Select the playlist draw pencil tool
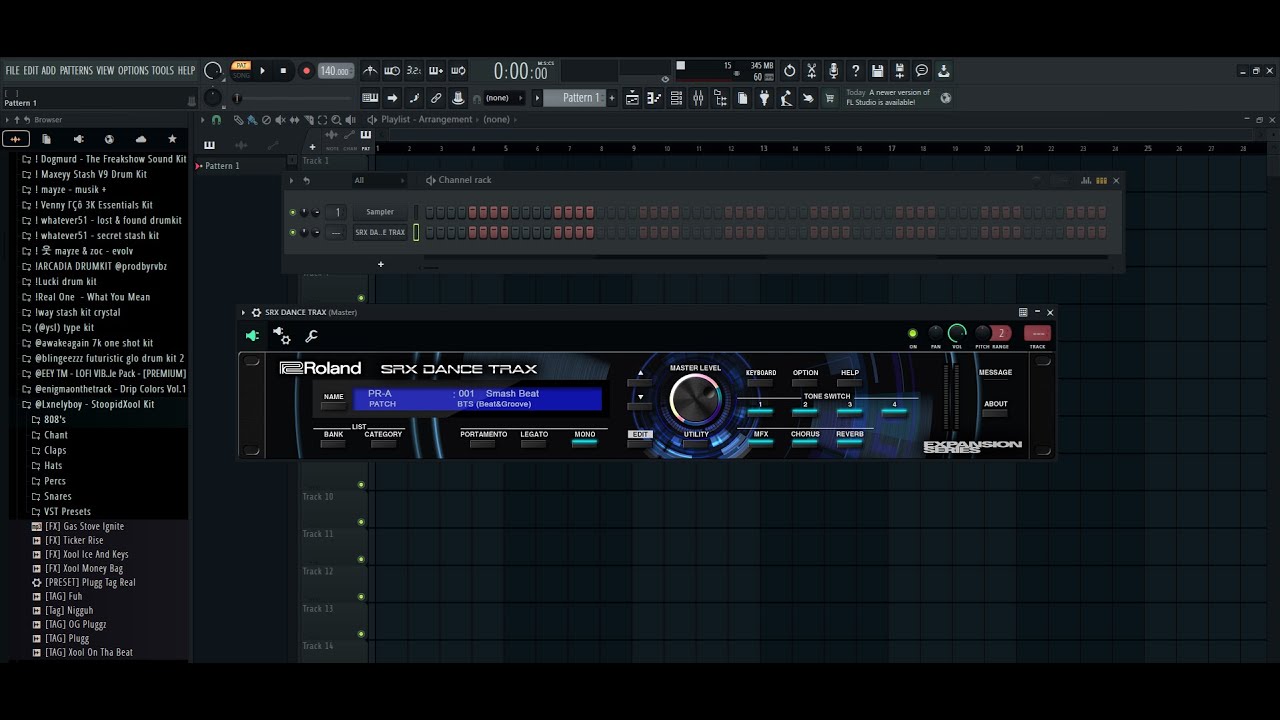Viewport: 1280px width, 720px height. click(x=239, y=120)
